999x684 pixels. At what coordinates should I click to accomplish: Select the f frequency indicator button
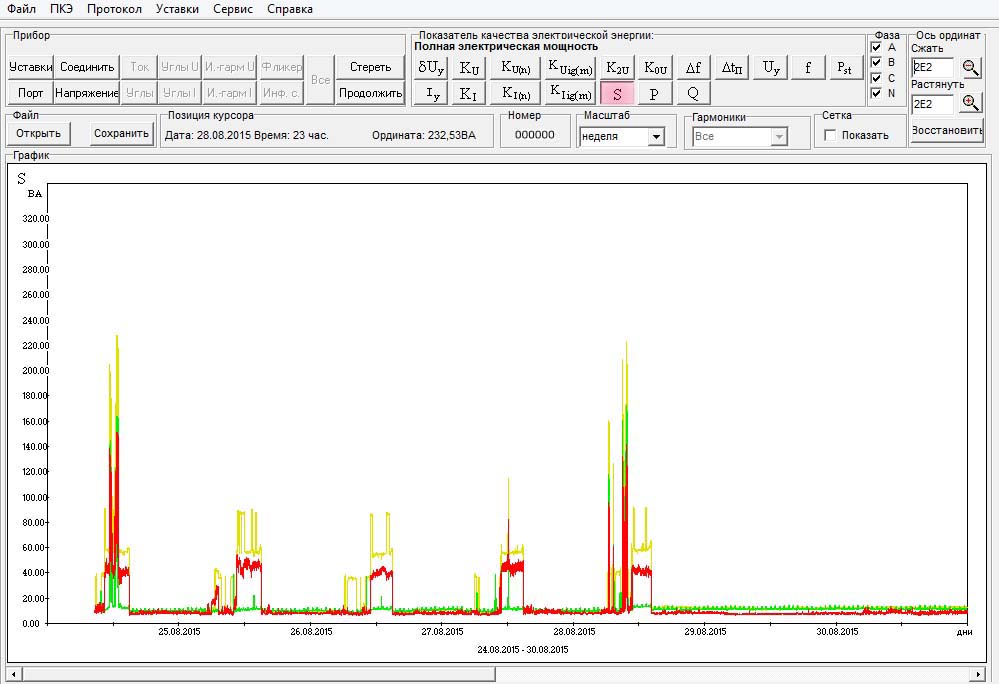(808, 68)
